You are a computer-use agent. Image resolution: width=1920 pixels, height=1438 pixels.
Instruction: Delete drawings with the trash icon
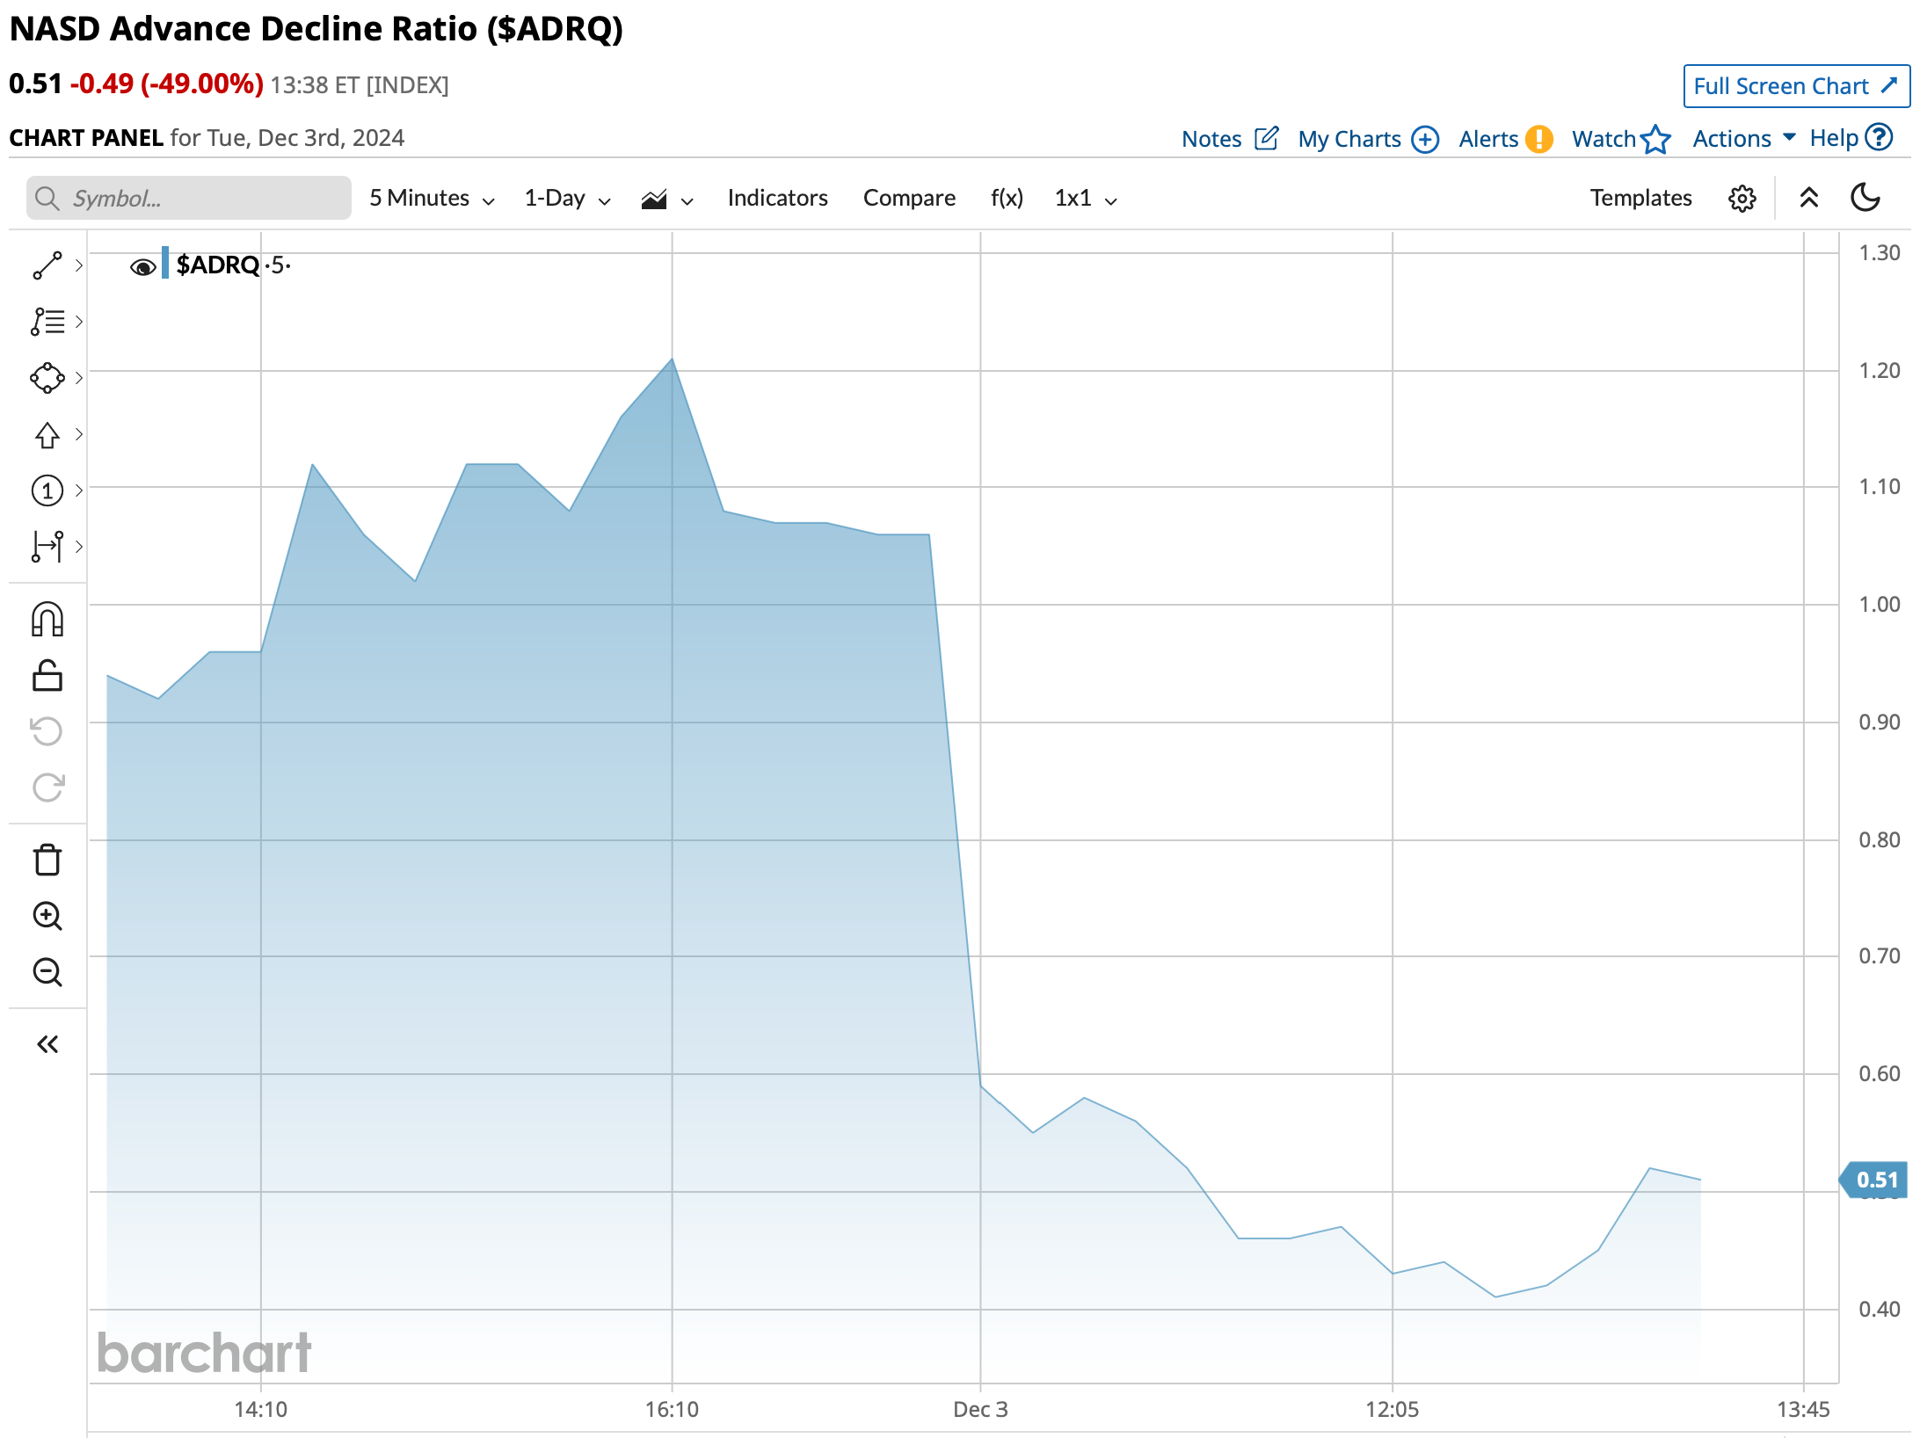(x=47, y=860)
